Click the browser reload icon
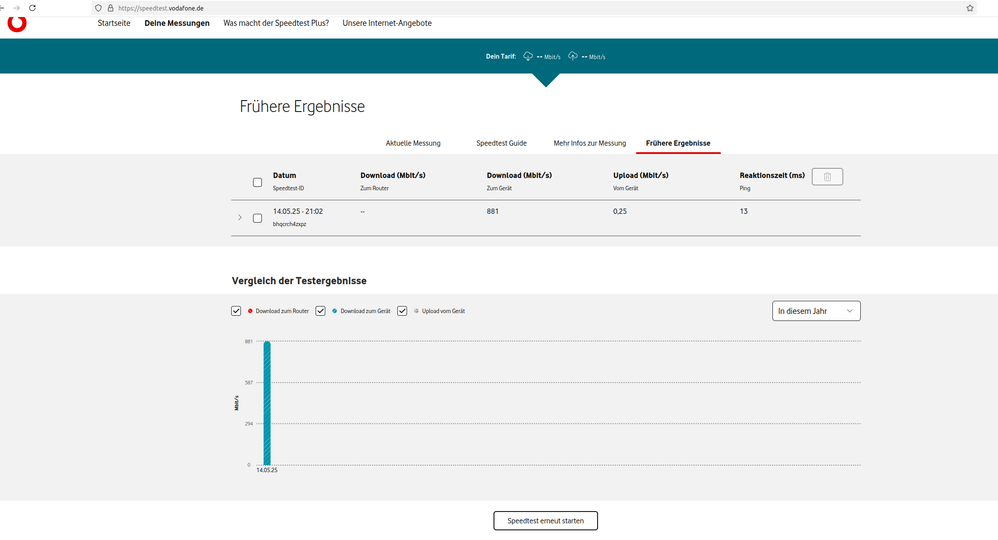This screenshot has height=540, width=998. pos(32,7)
